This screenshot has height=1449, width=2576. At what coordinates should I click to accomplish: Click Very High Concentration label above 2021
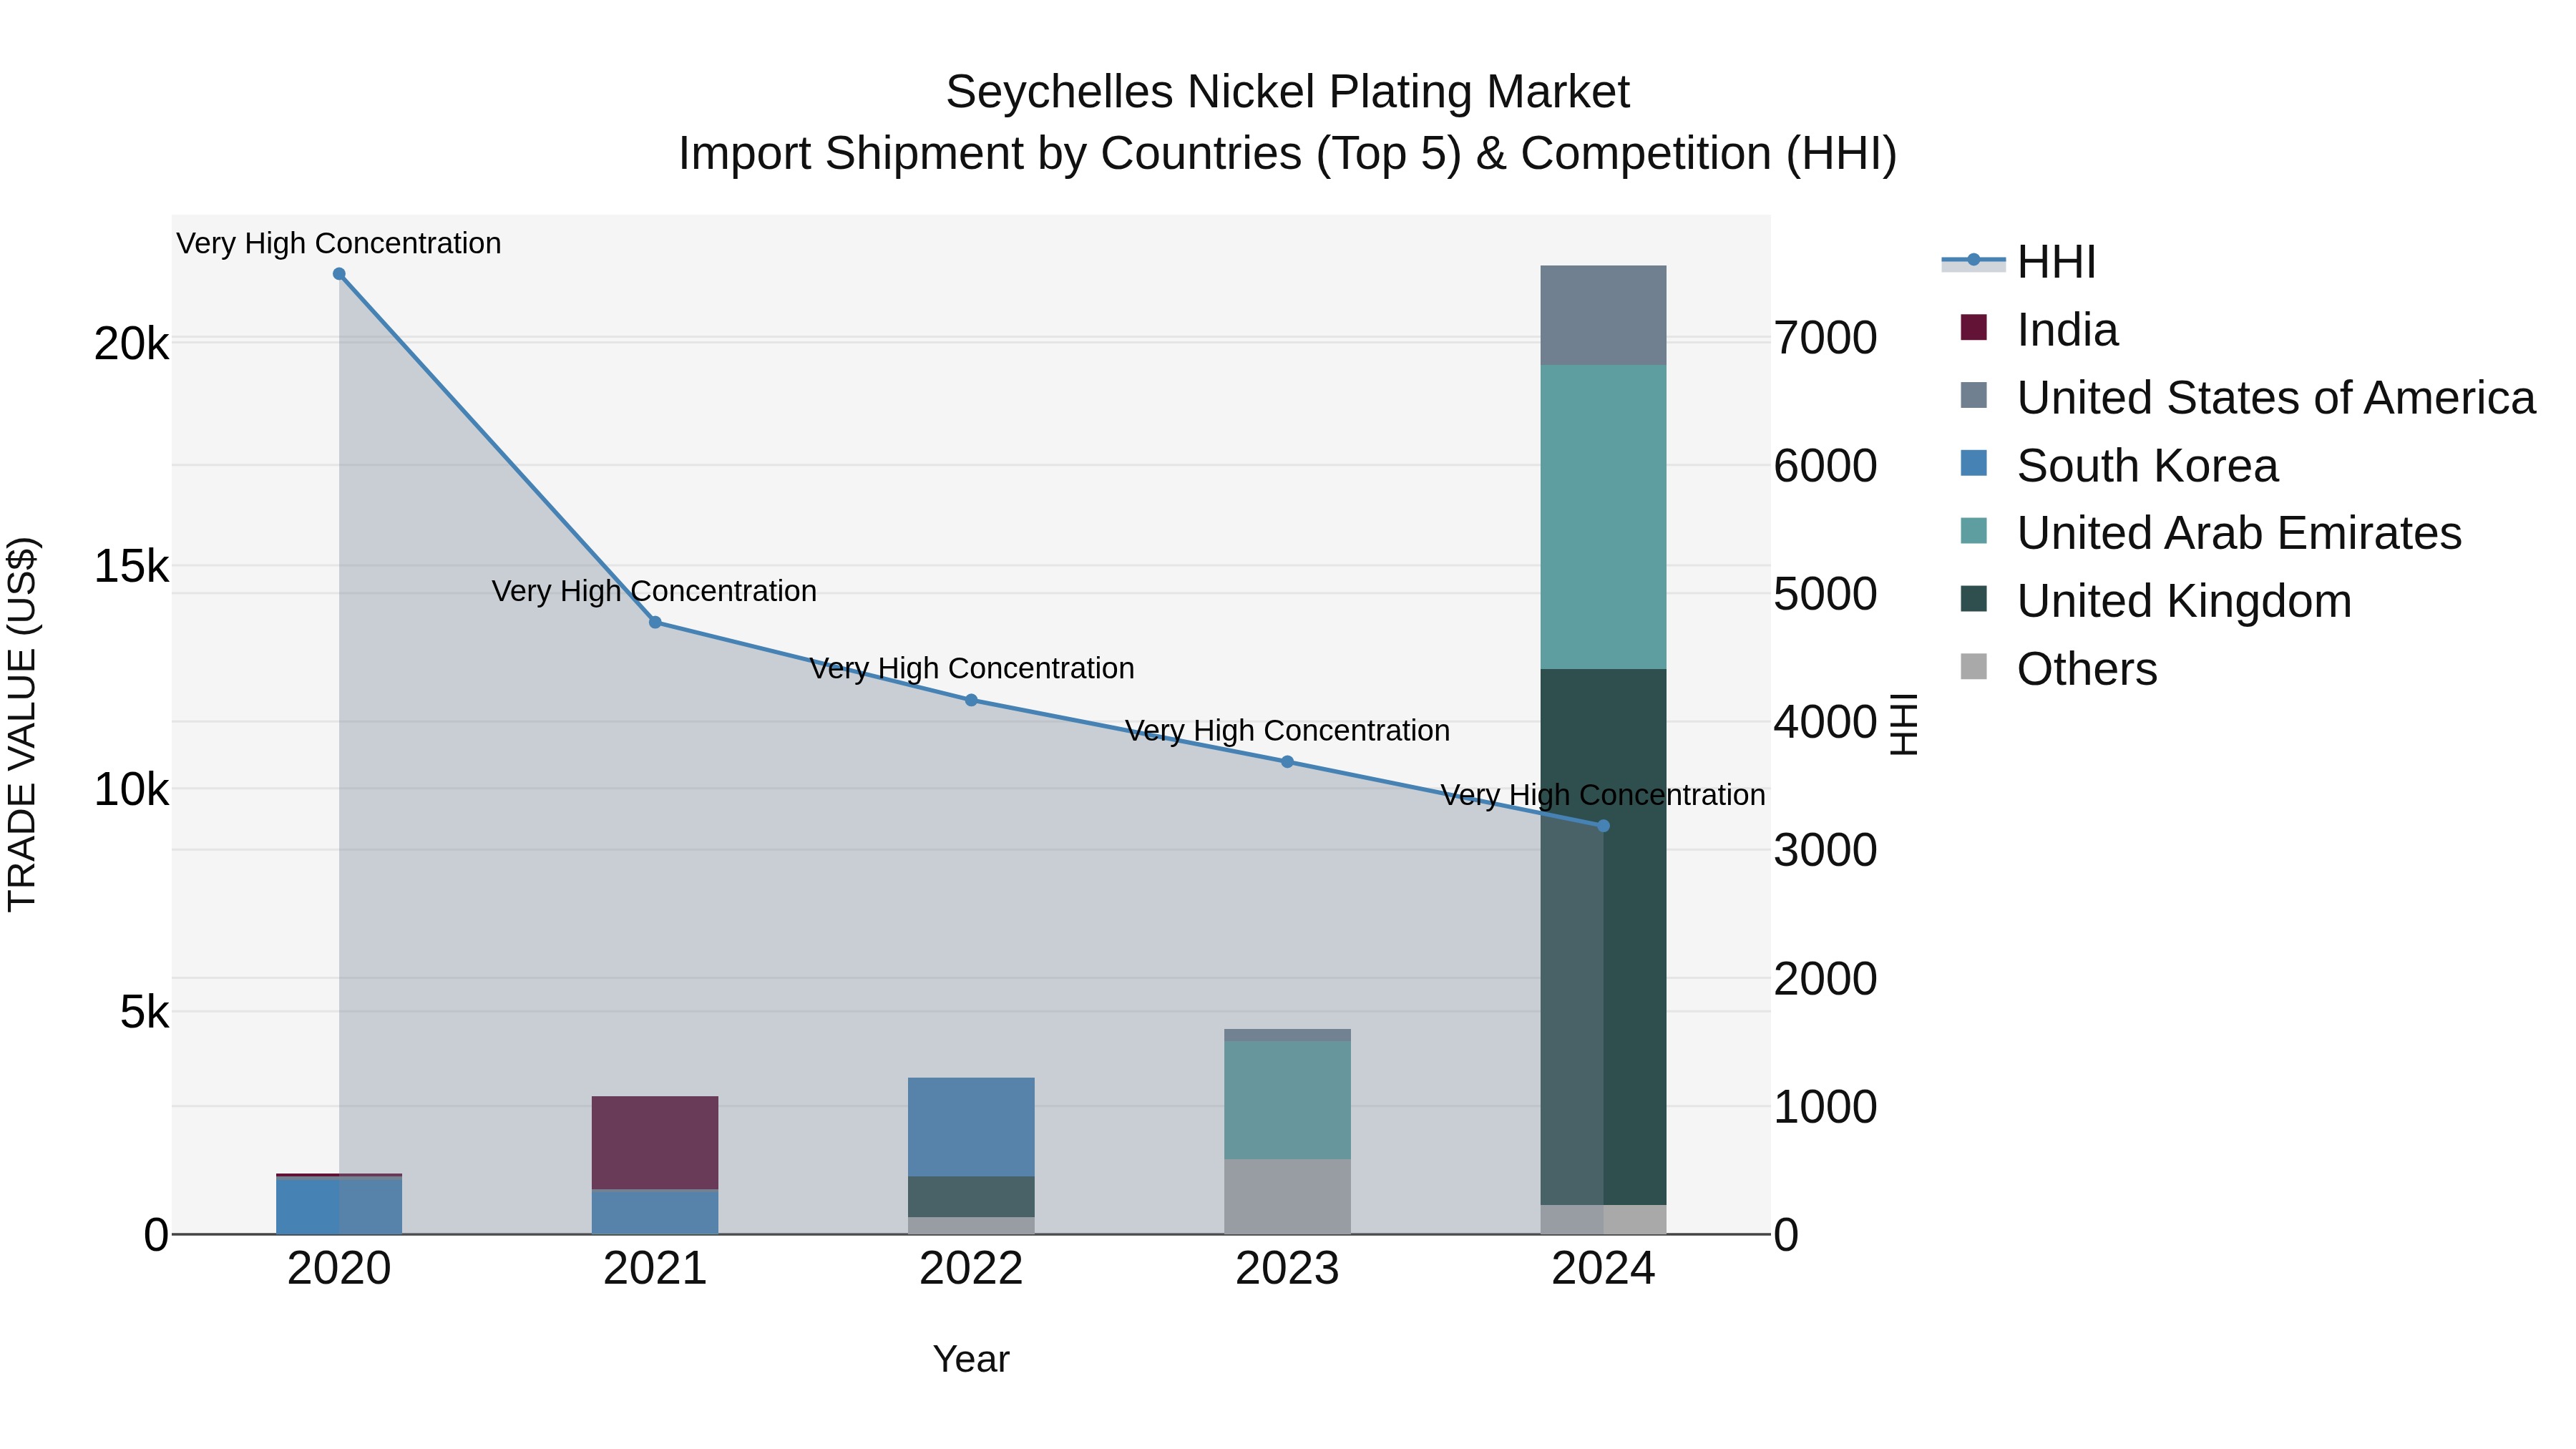tap(654, 591)
